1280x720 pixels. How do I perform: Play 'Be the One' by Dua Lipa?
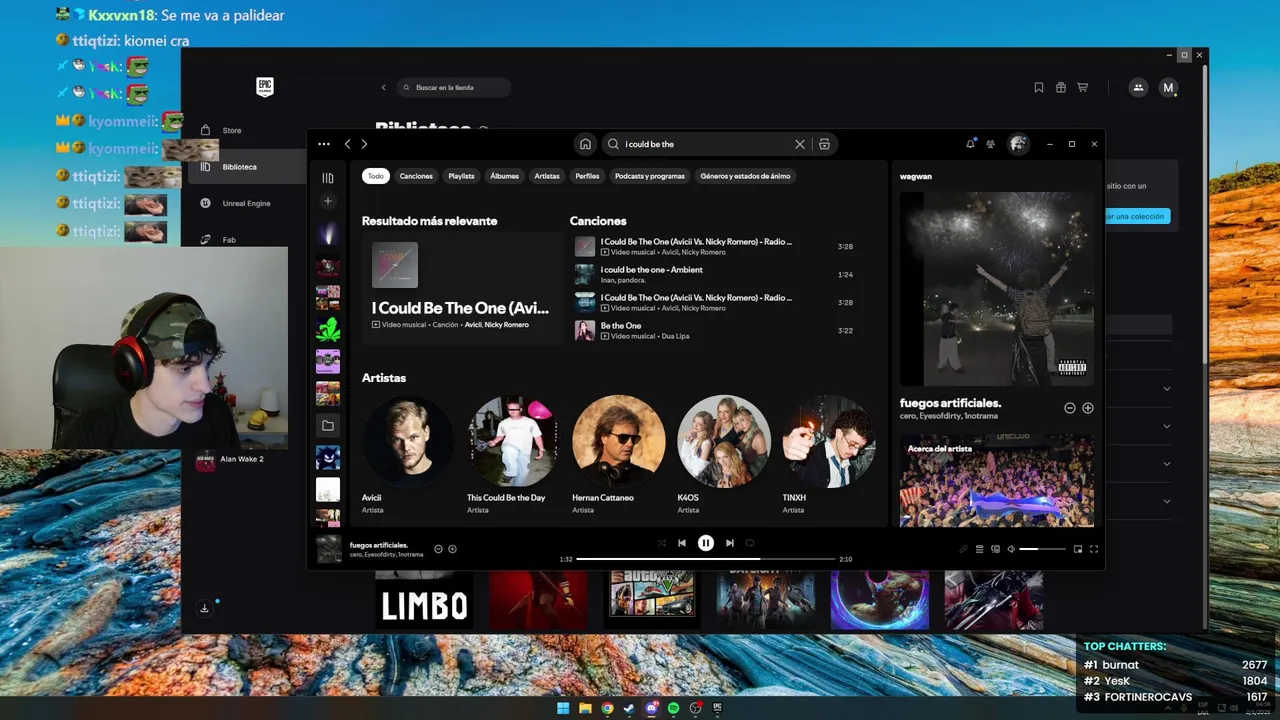(713, 330)
